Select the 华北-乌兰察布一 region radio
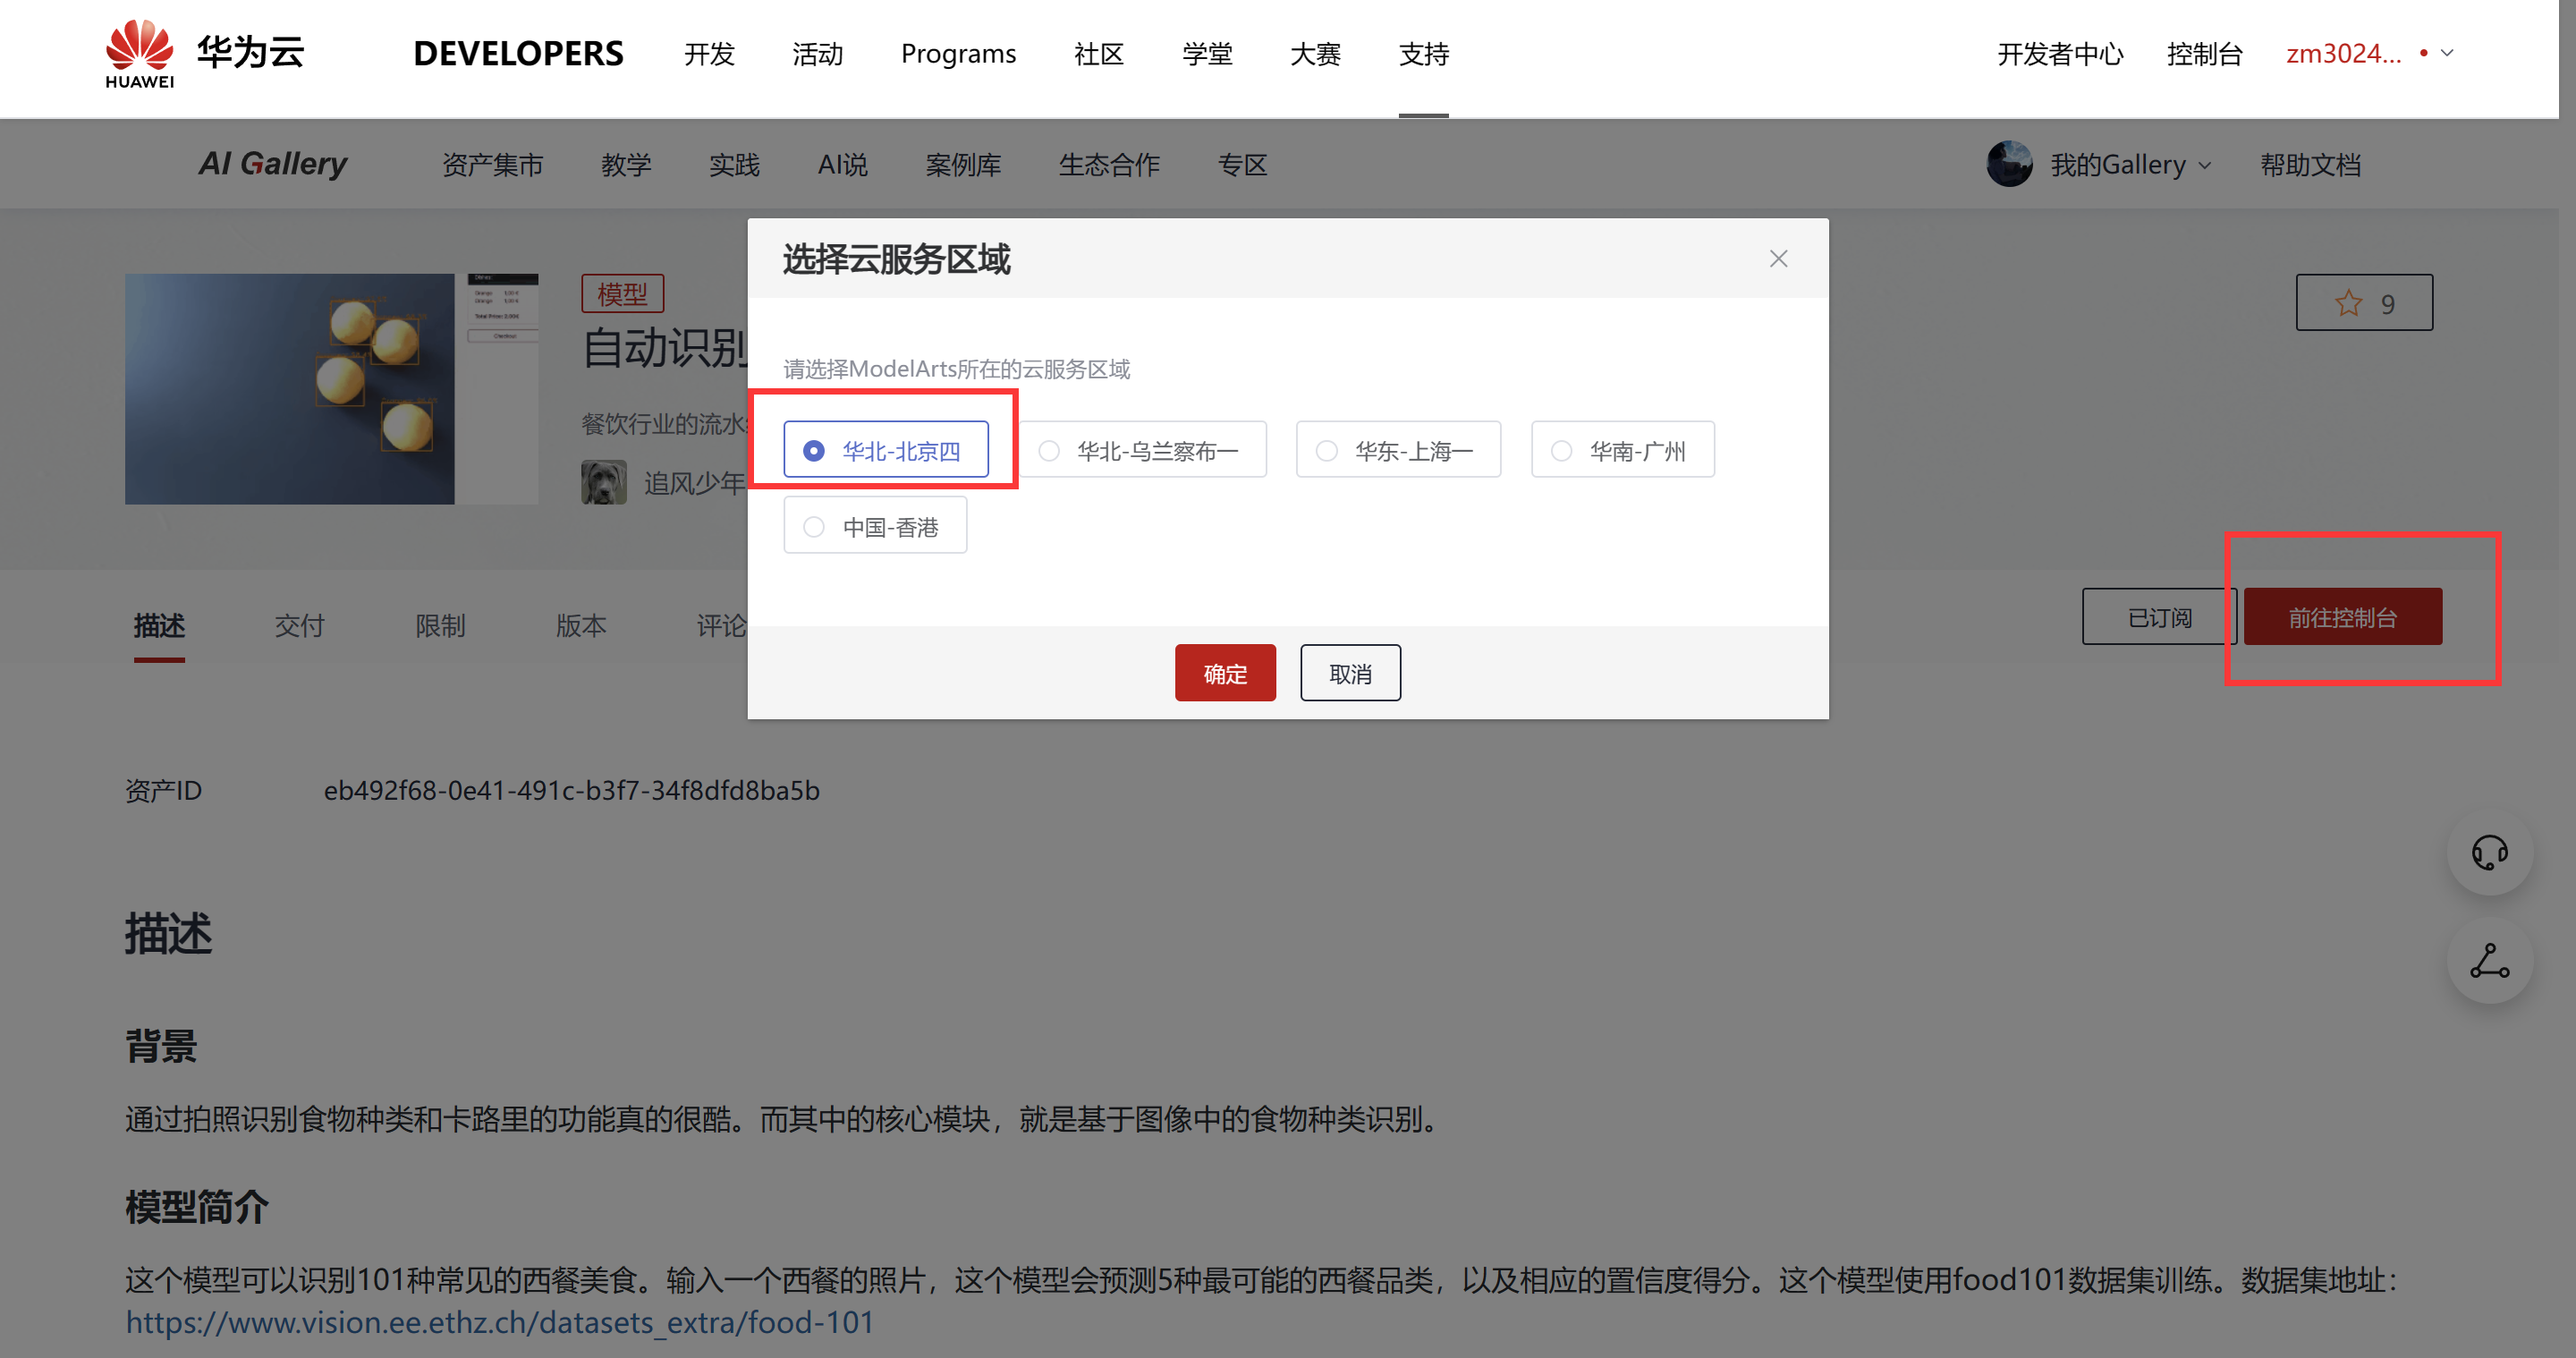Viewport: 2576px width, 1358px height. (x=1049, y=451)
